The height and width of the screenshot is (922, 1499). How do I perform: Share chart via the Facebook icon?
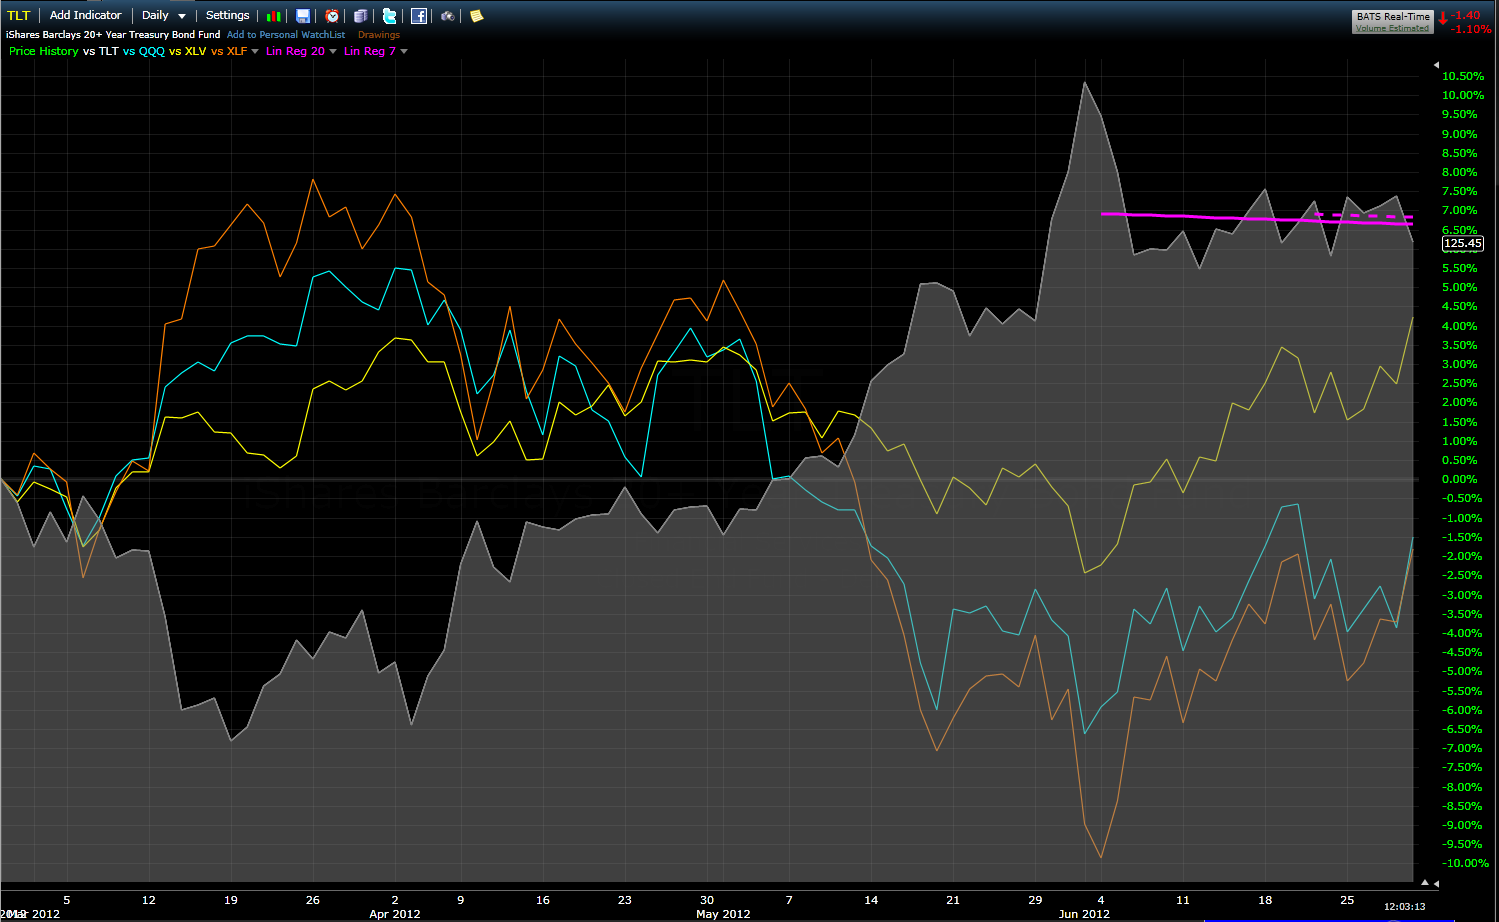click(x=419, y=16)
